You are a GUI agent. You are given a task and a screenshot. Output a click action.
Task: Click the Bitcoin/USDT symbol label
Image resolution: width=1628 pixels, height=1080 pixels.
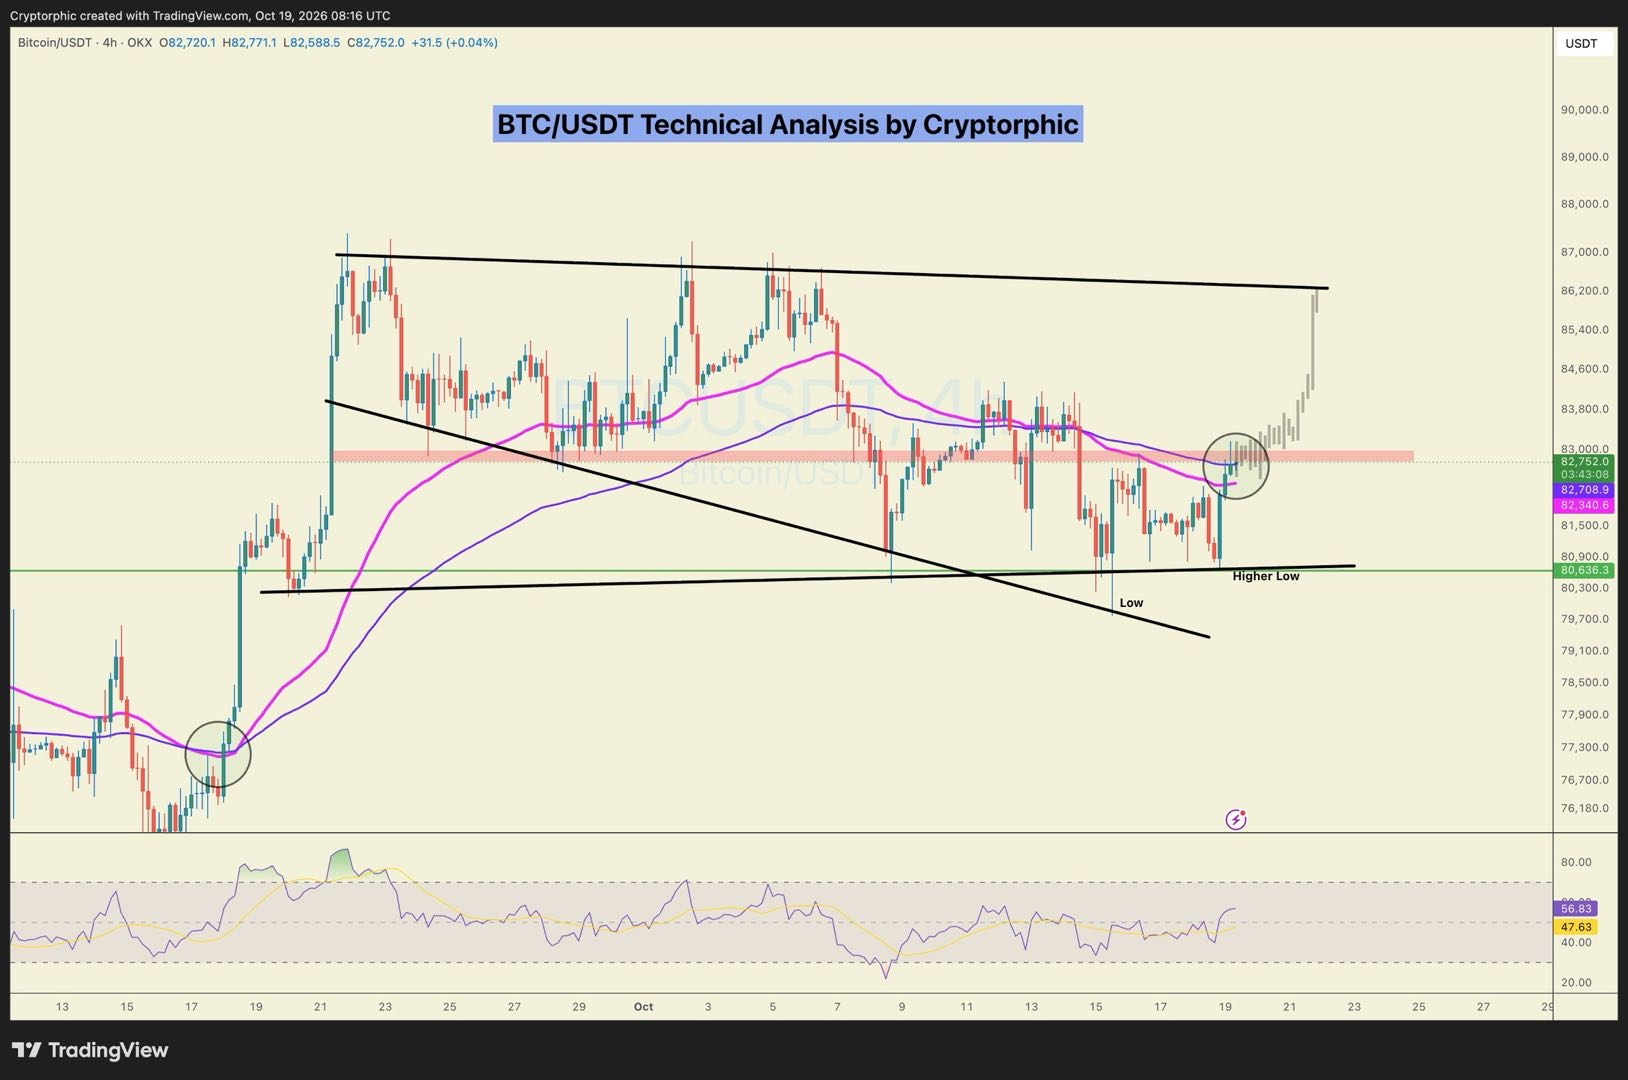click(x=55, y=43)
